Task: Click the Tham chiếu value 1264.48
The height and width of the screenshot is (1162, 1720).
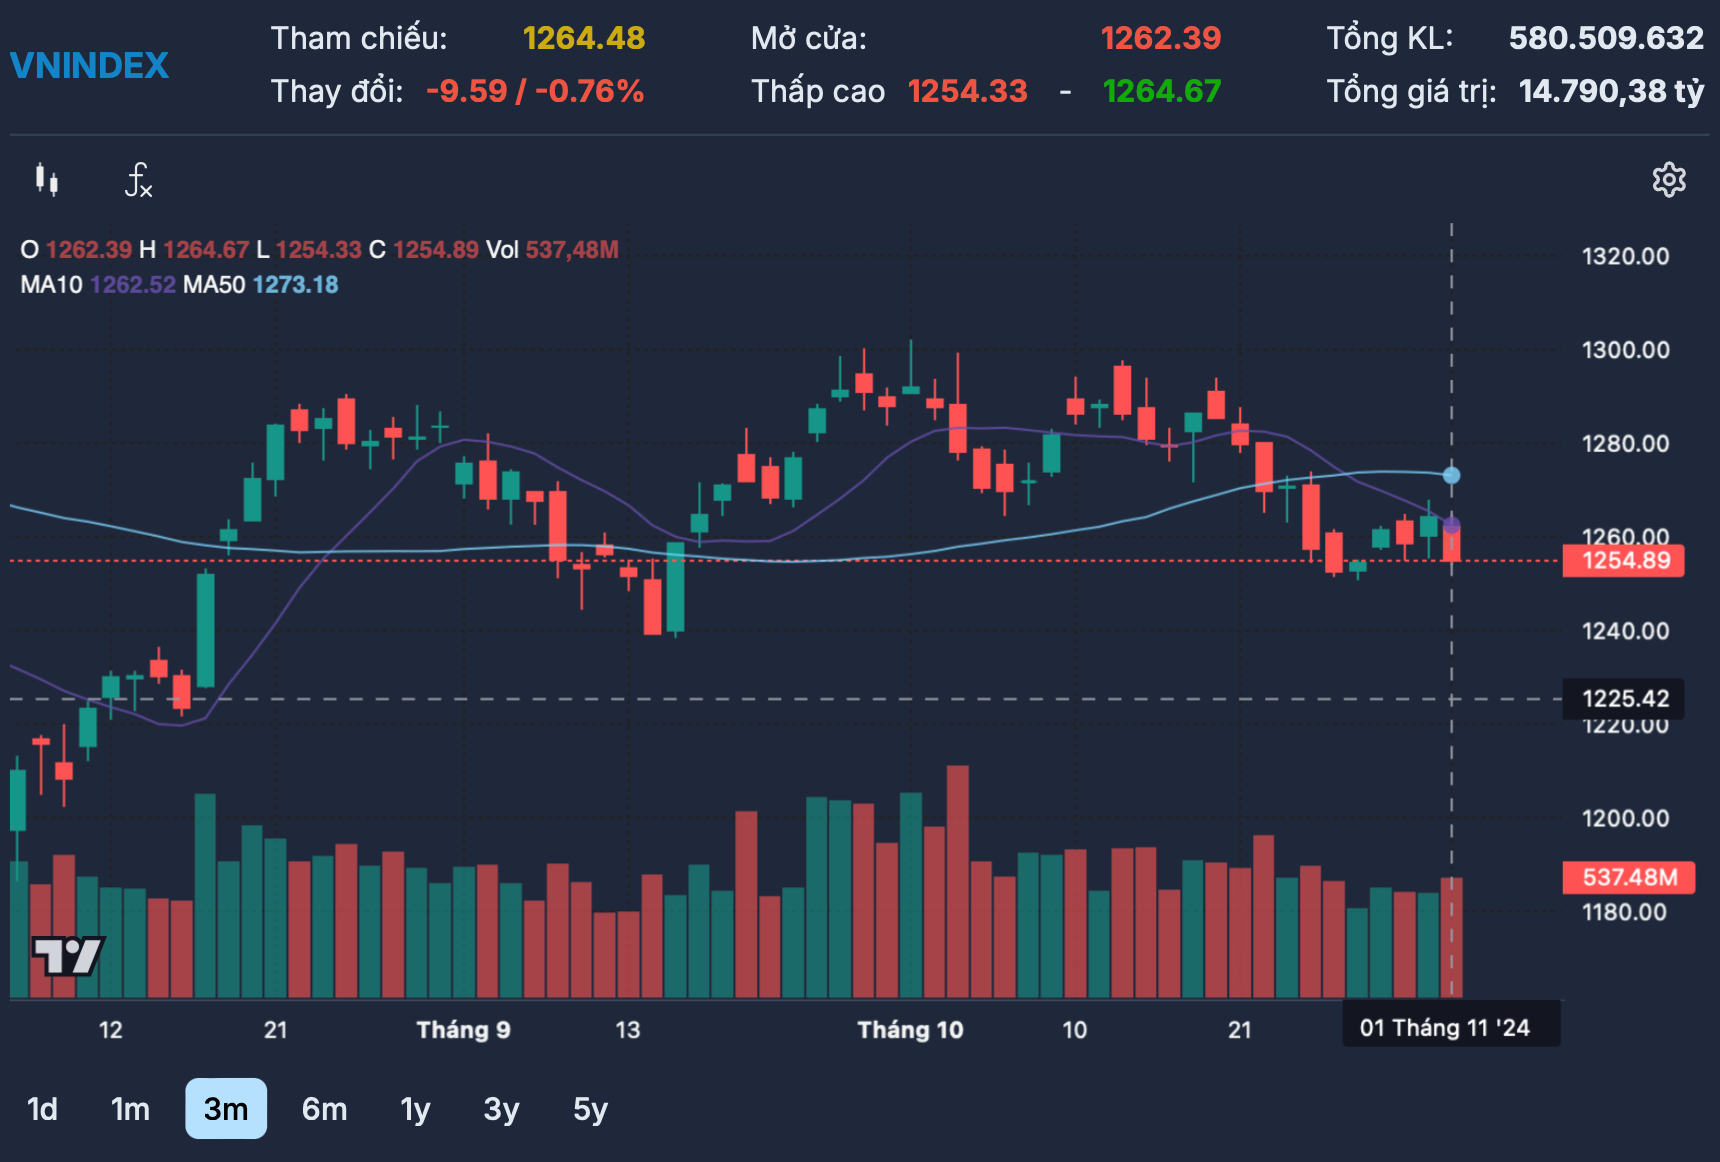Action: (x=584, y=38)
